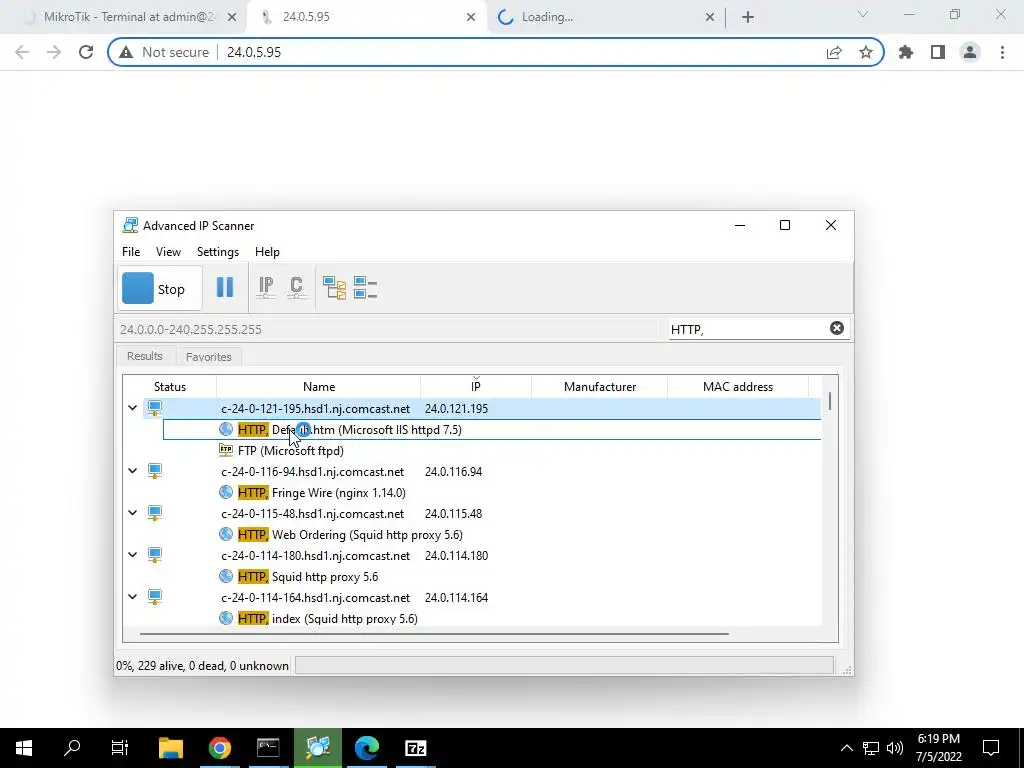Collapse the 24.0.121.195 host row

133,408
